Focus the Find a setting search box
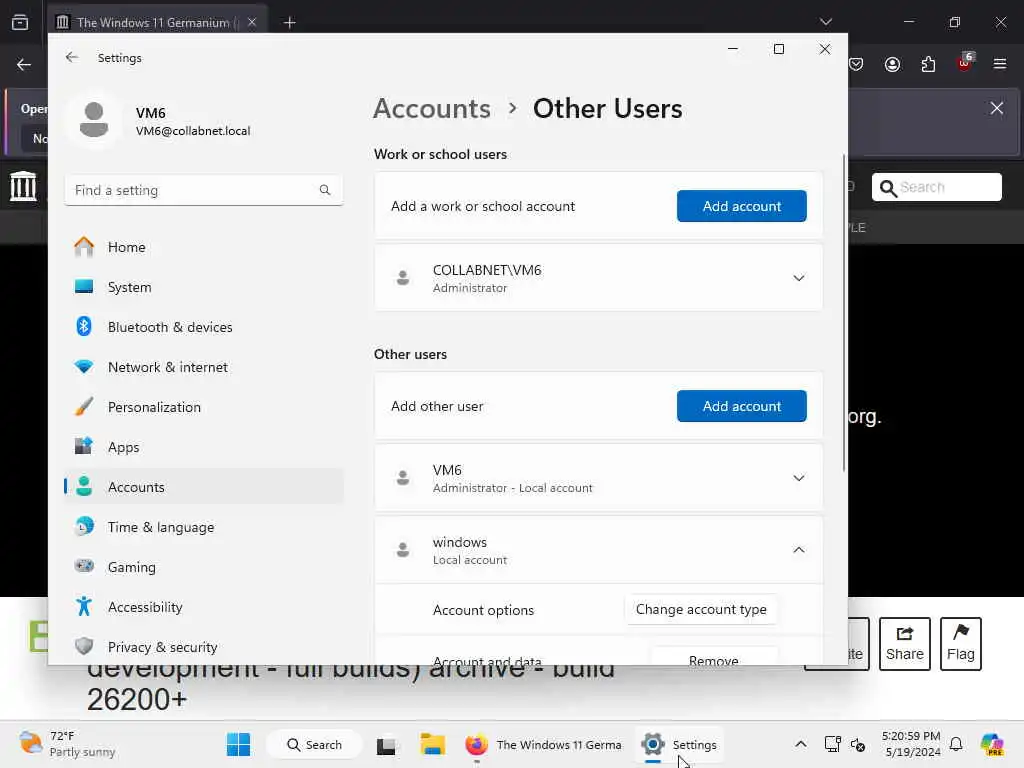Image resolution: width=1024 pixels, height=768 pixels. 204,190
